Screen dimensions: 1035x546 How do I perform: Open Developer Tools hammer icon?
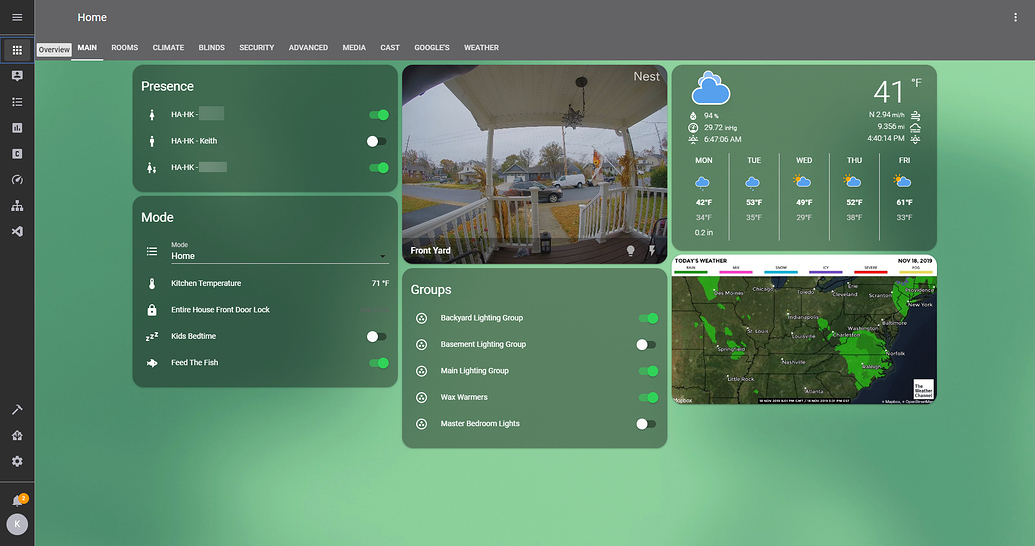coord(17,410)
